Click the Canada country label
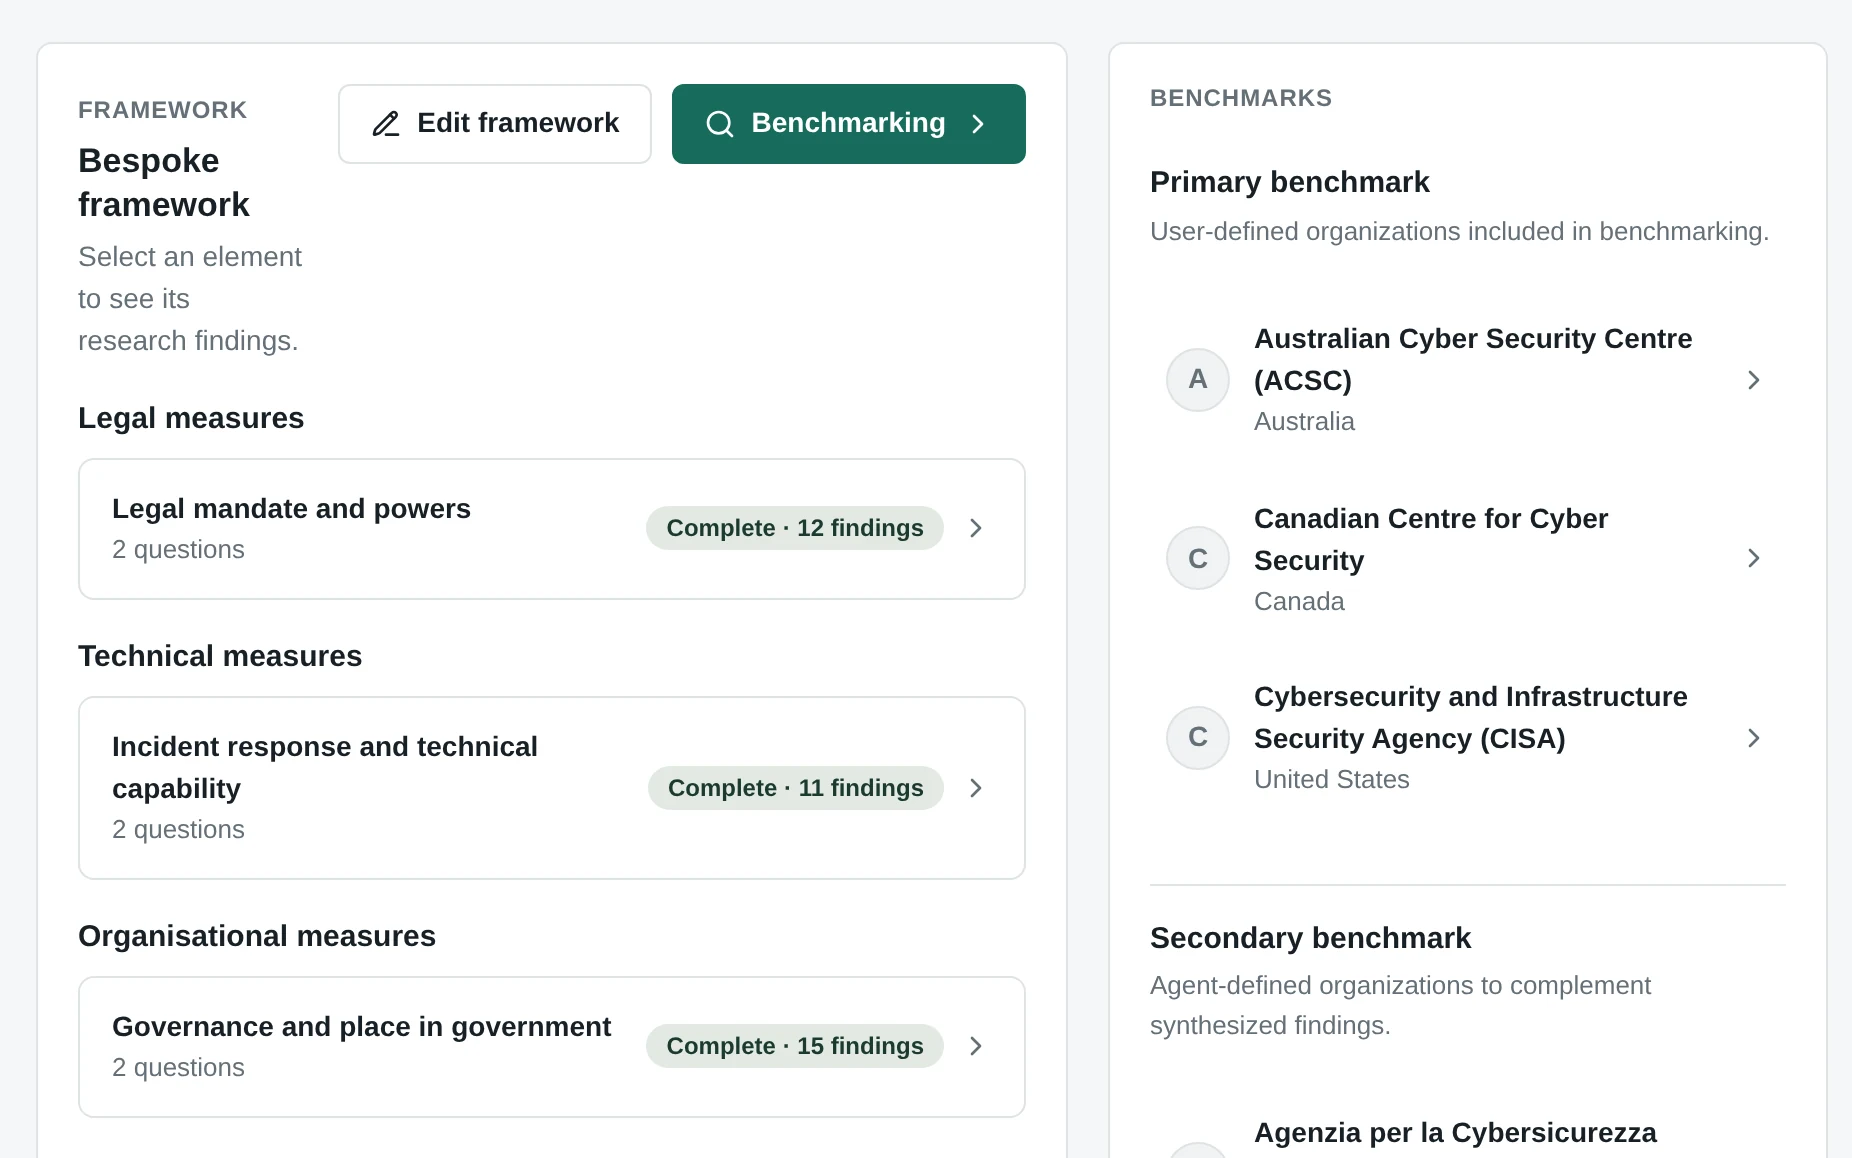This screenshot has width=1852, height=1158. (1299, 602)
